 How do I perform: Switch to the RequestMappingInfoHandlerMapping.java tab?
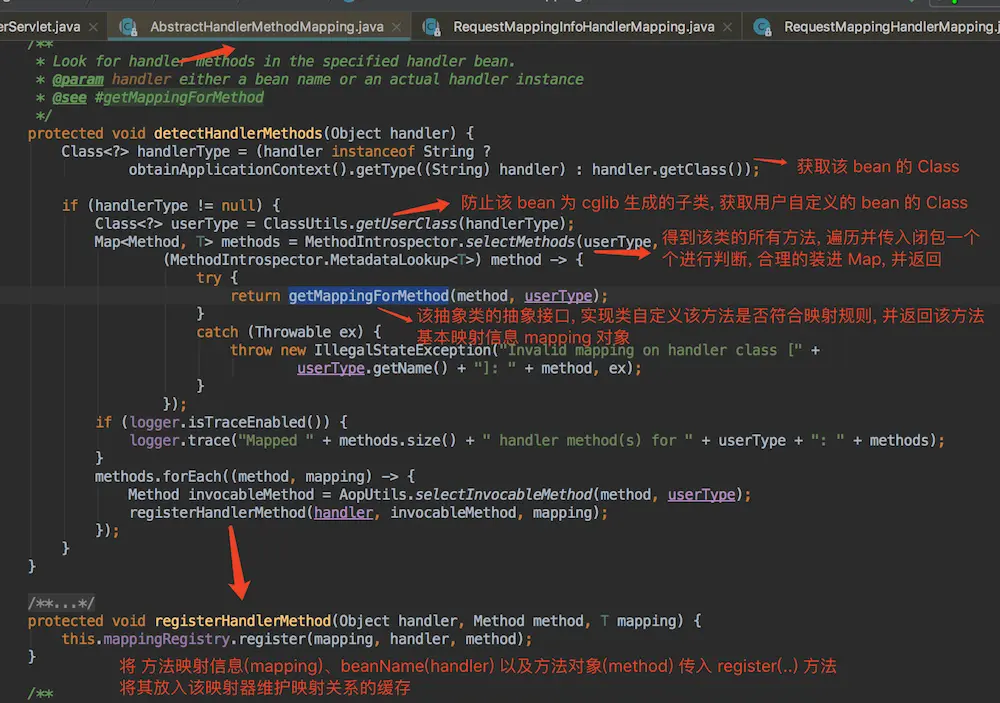583,27
